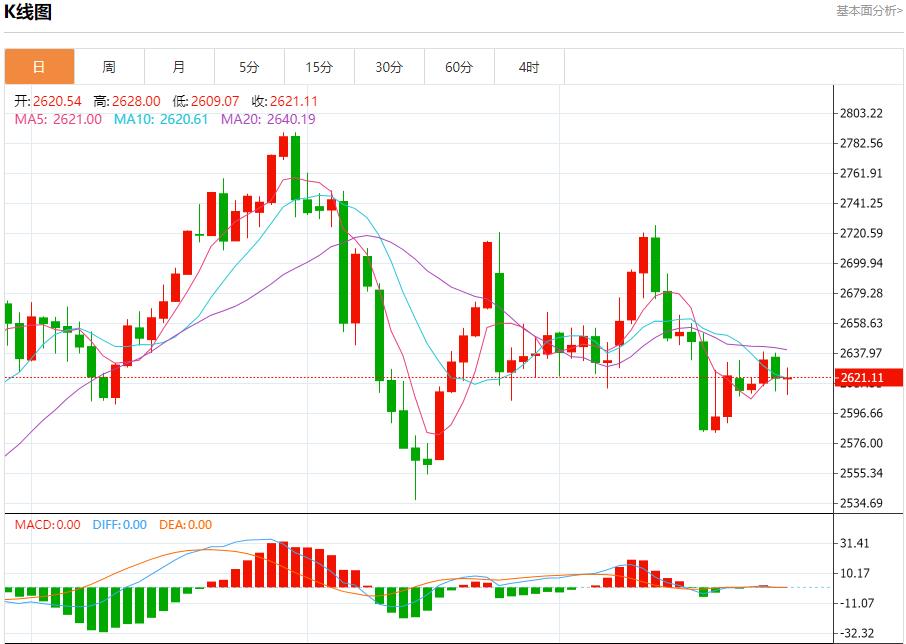Choose the 60分 interval tab
Screen dimensions: 906x644
tap(459, 67)
